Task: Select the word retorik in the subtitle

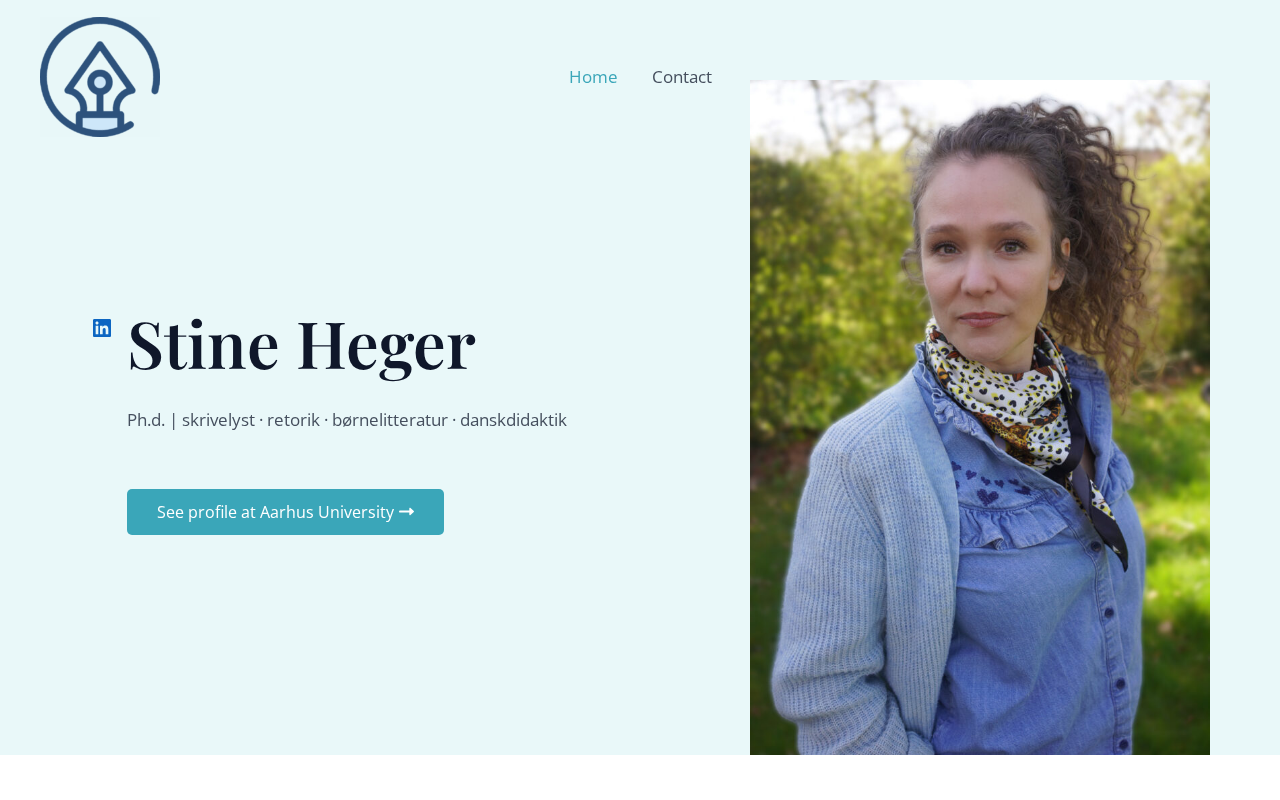Action: [x=293, y=420]
